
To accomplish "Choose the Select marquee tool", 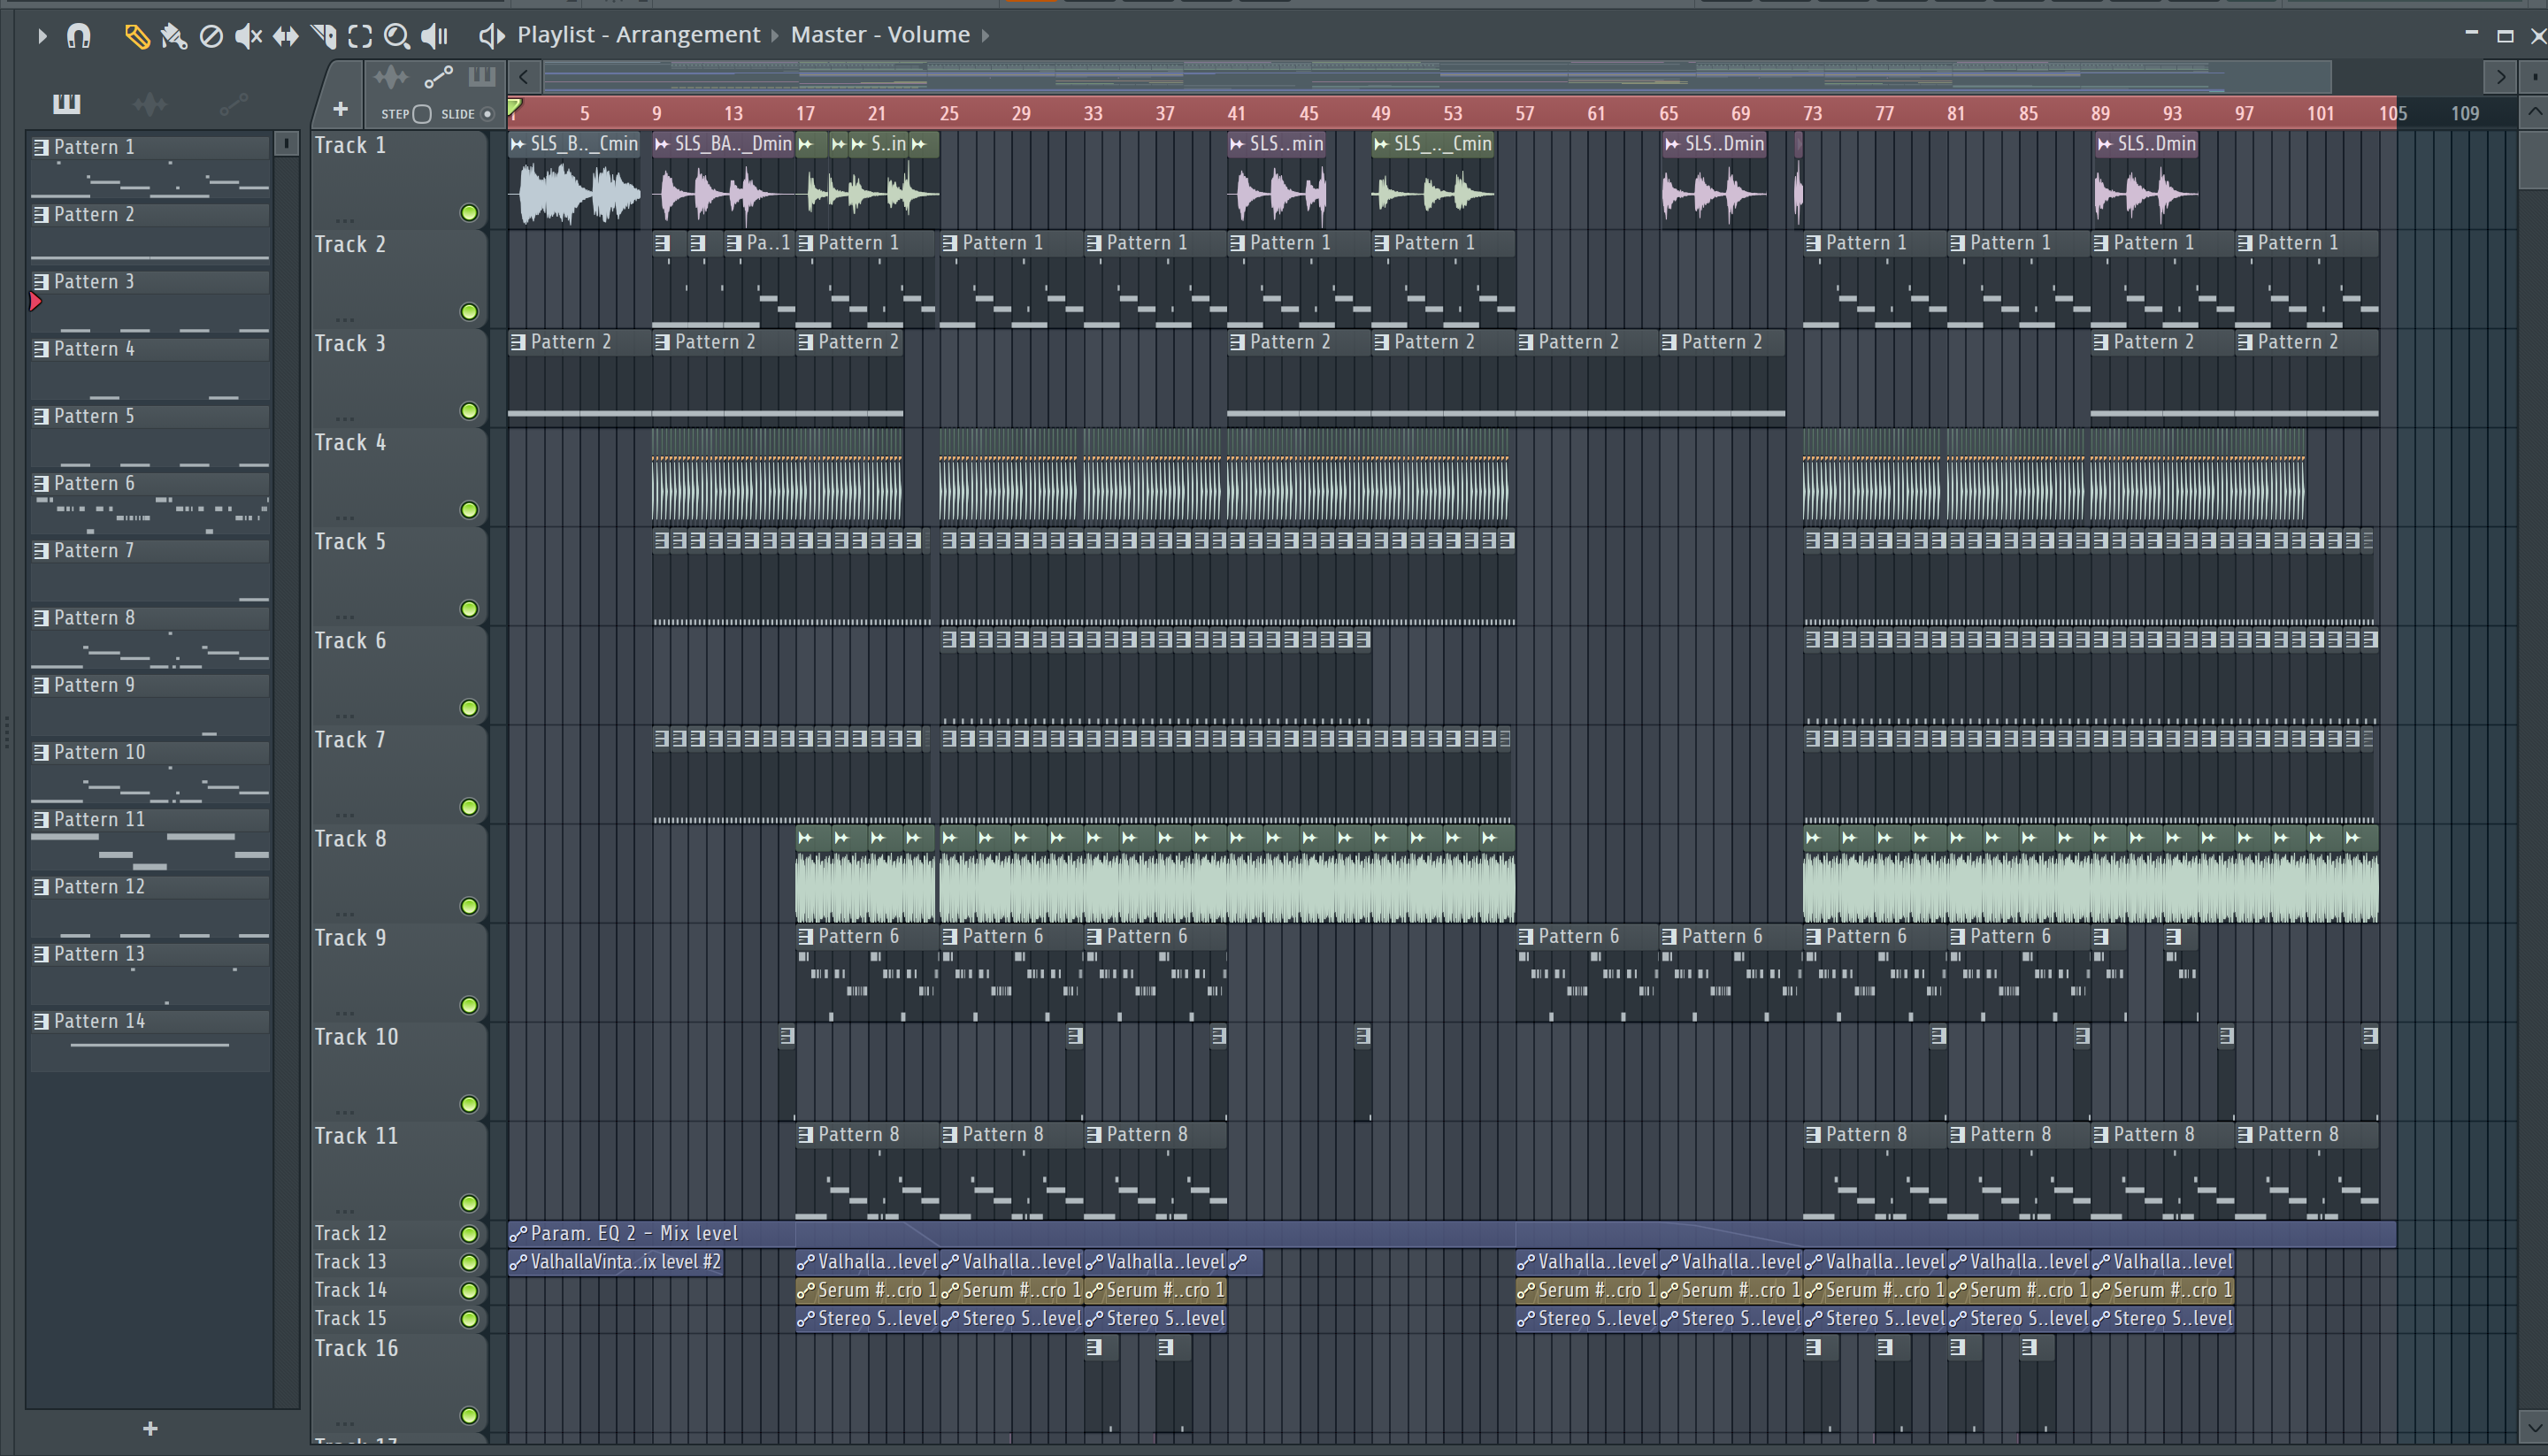I will click(360, 36).
